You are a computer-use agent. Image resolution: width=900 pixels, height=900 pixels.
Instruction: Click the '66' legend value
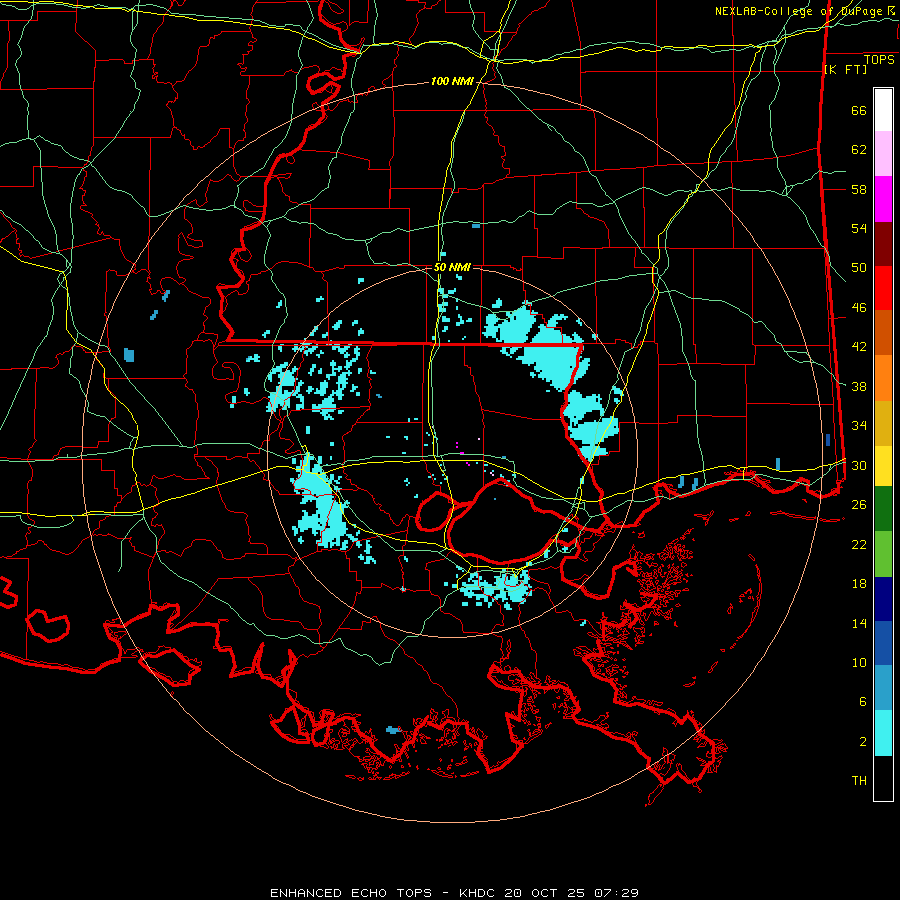[859, 110]
